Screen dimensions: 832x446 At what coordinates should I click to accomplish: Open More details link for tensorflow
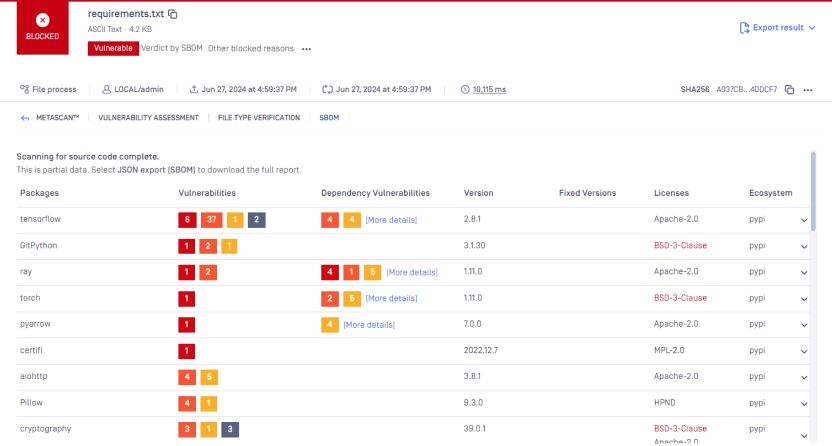coord(391,220)
